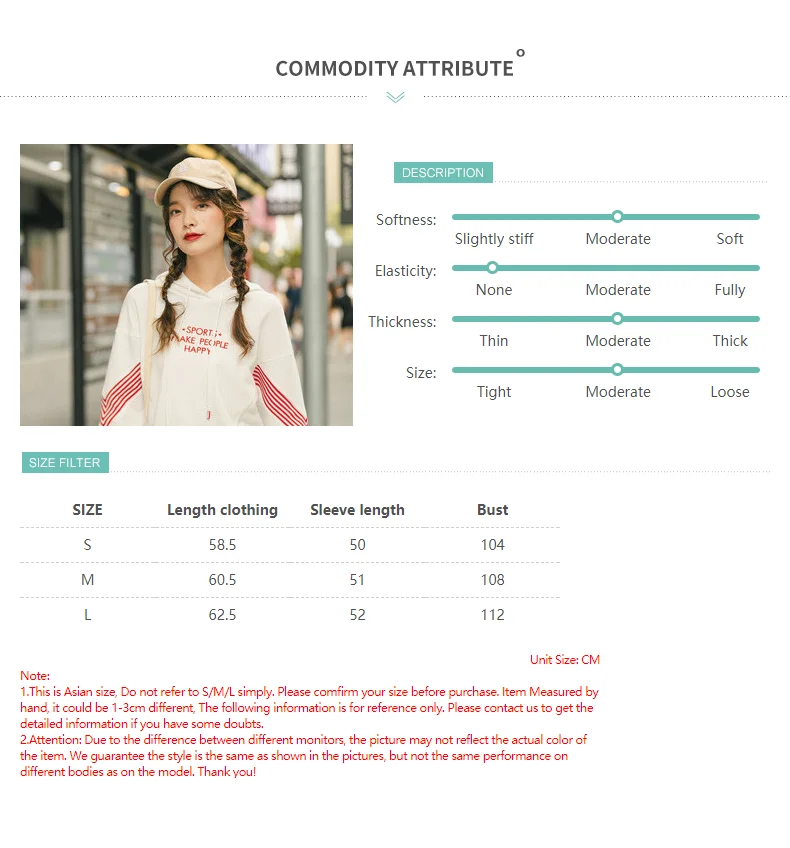
Task: Click the Elasticity slider handle
Action: pos(492,268)
